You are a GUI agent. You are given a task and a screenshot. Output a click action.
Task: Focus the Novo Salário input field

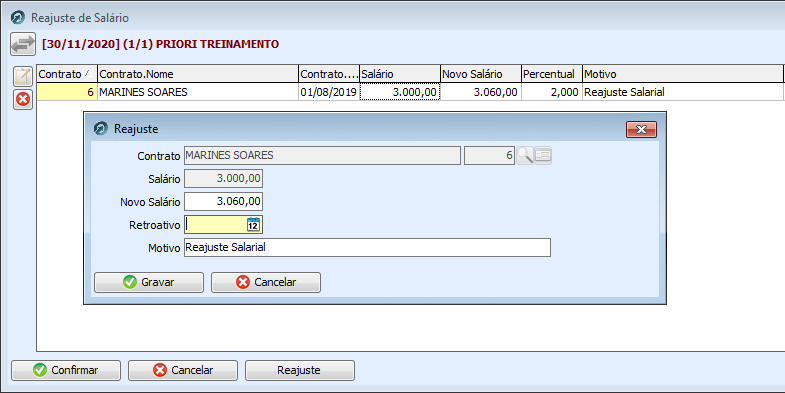point(223,202)
